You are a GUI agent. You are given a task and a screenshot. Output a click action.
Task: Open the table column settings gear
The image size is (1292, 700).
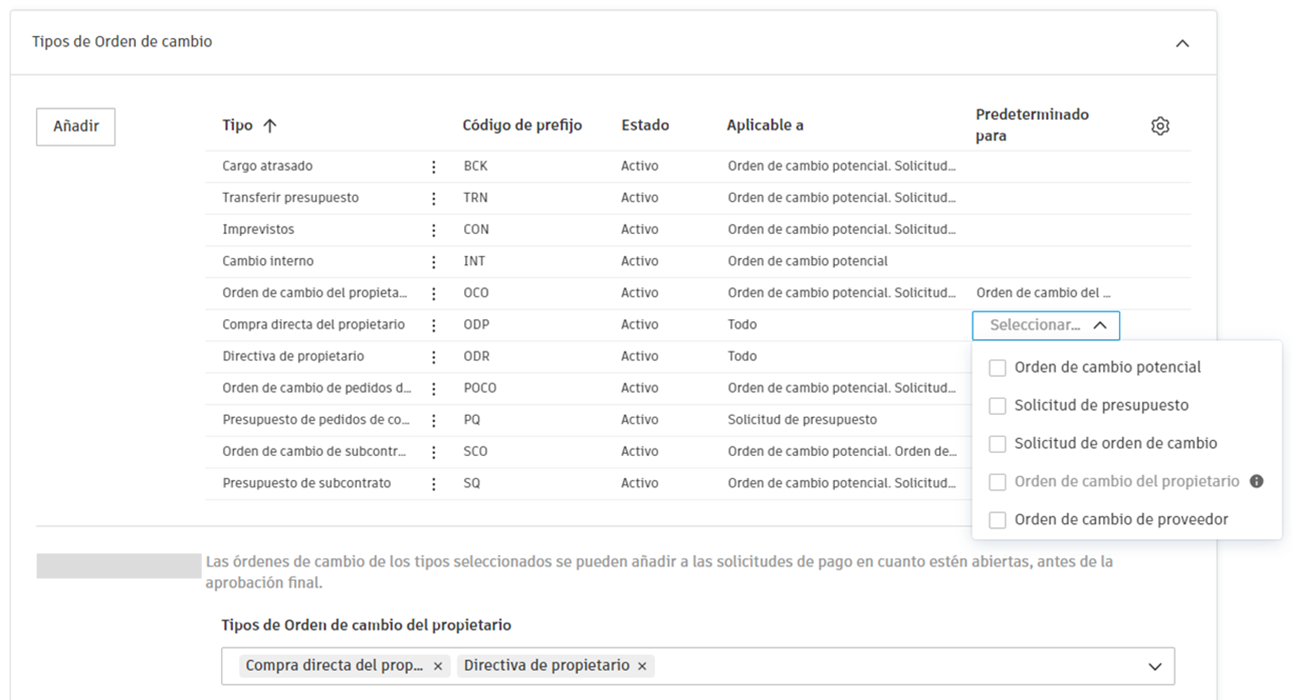pyautogui.click(x=1160, y=124)
